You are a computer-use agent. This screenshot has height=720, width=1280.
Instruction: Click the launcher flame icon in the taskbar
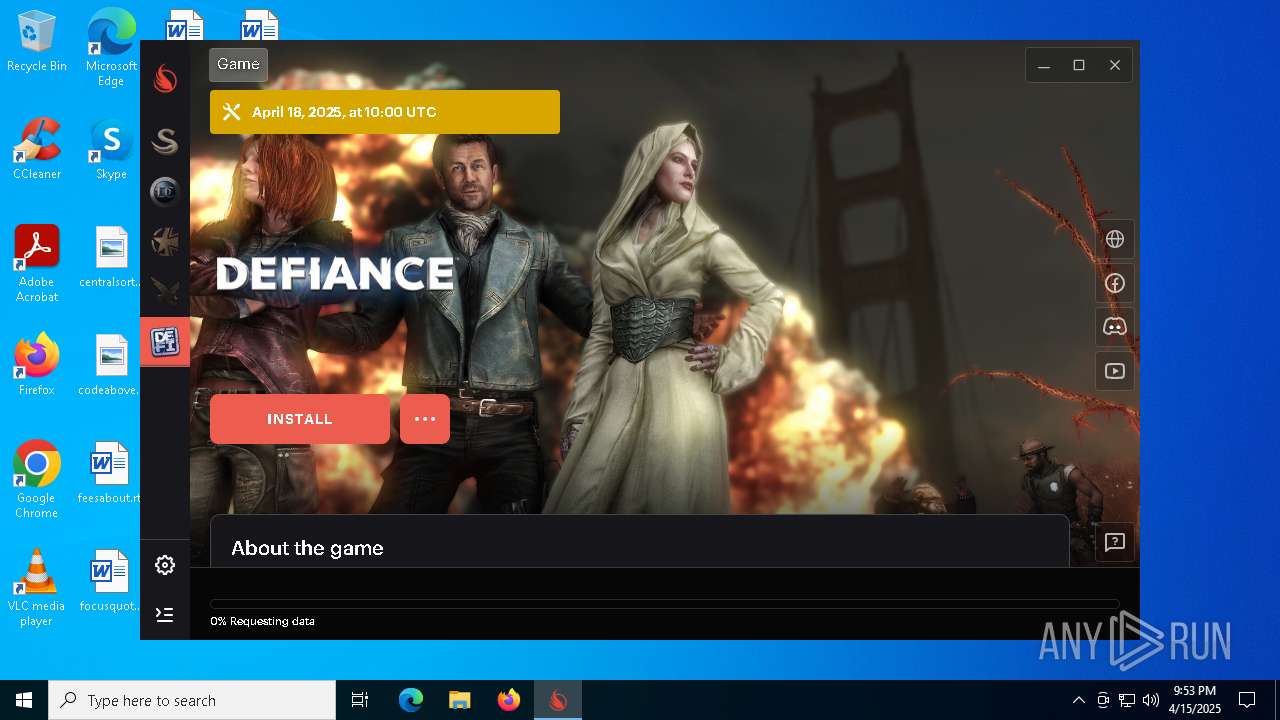(x=557, y=700)
